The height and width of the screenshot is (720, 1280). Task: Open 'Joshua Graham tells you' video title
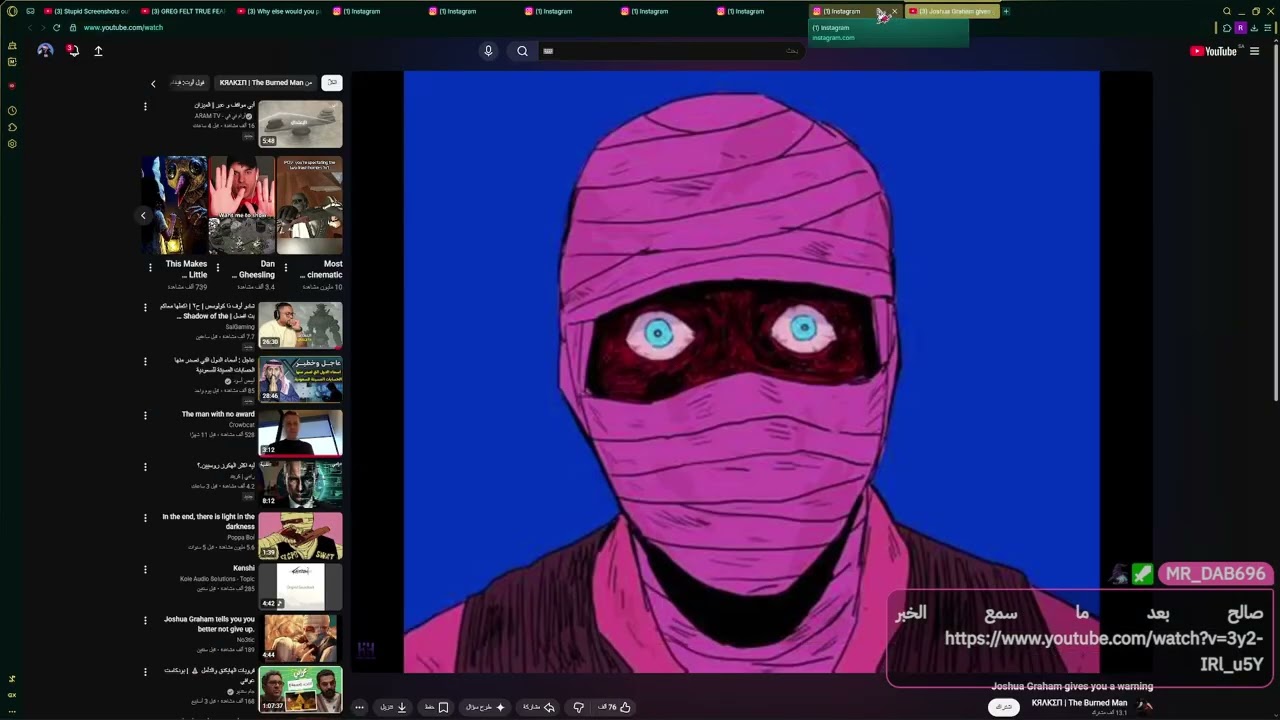pos(209,624)
